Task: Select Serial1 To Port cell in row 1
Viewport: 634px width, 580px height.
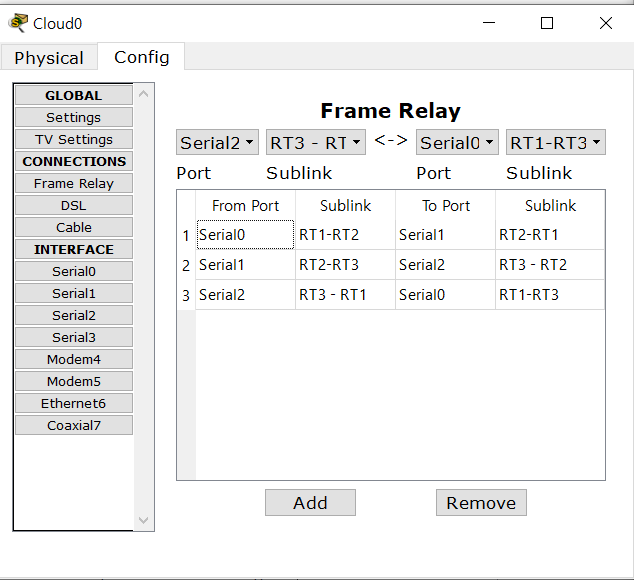Action: pos(445,235)
